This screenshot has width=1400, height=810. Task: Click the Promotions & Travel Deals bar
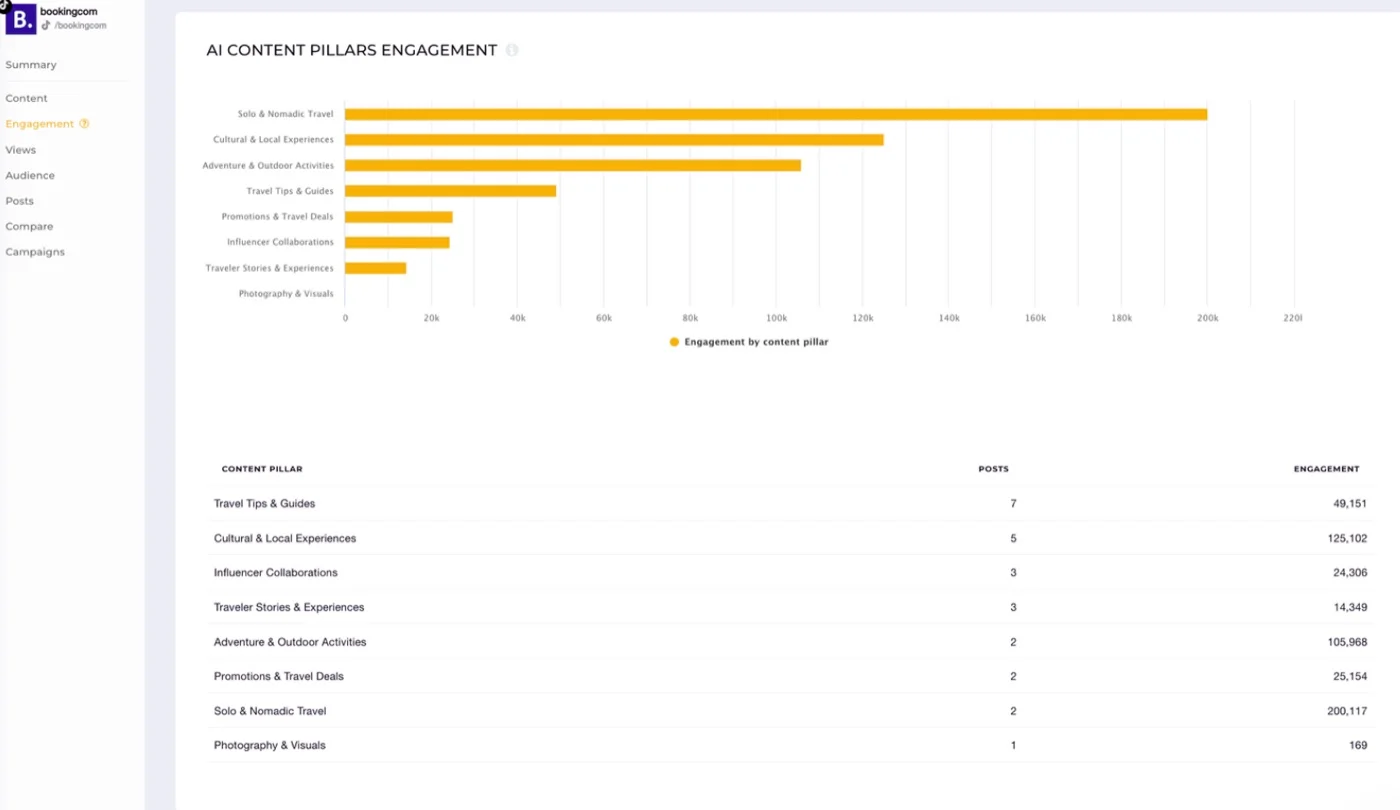point(399,217)
